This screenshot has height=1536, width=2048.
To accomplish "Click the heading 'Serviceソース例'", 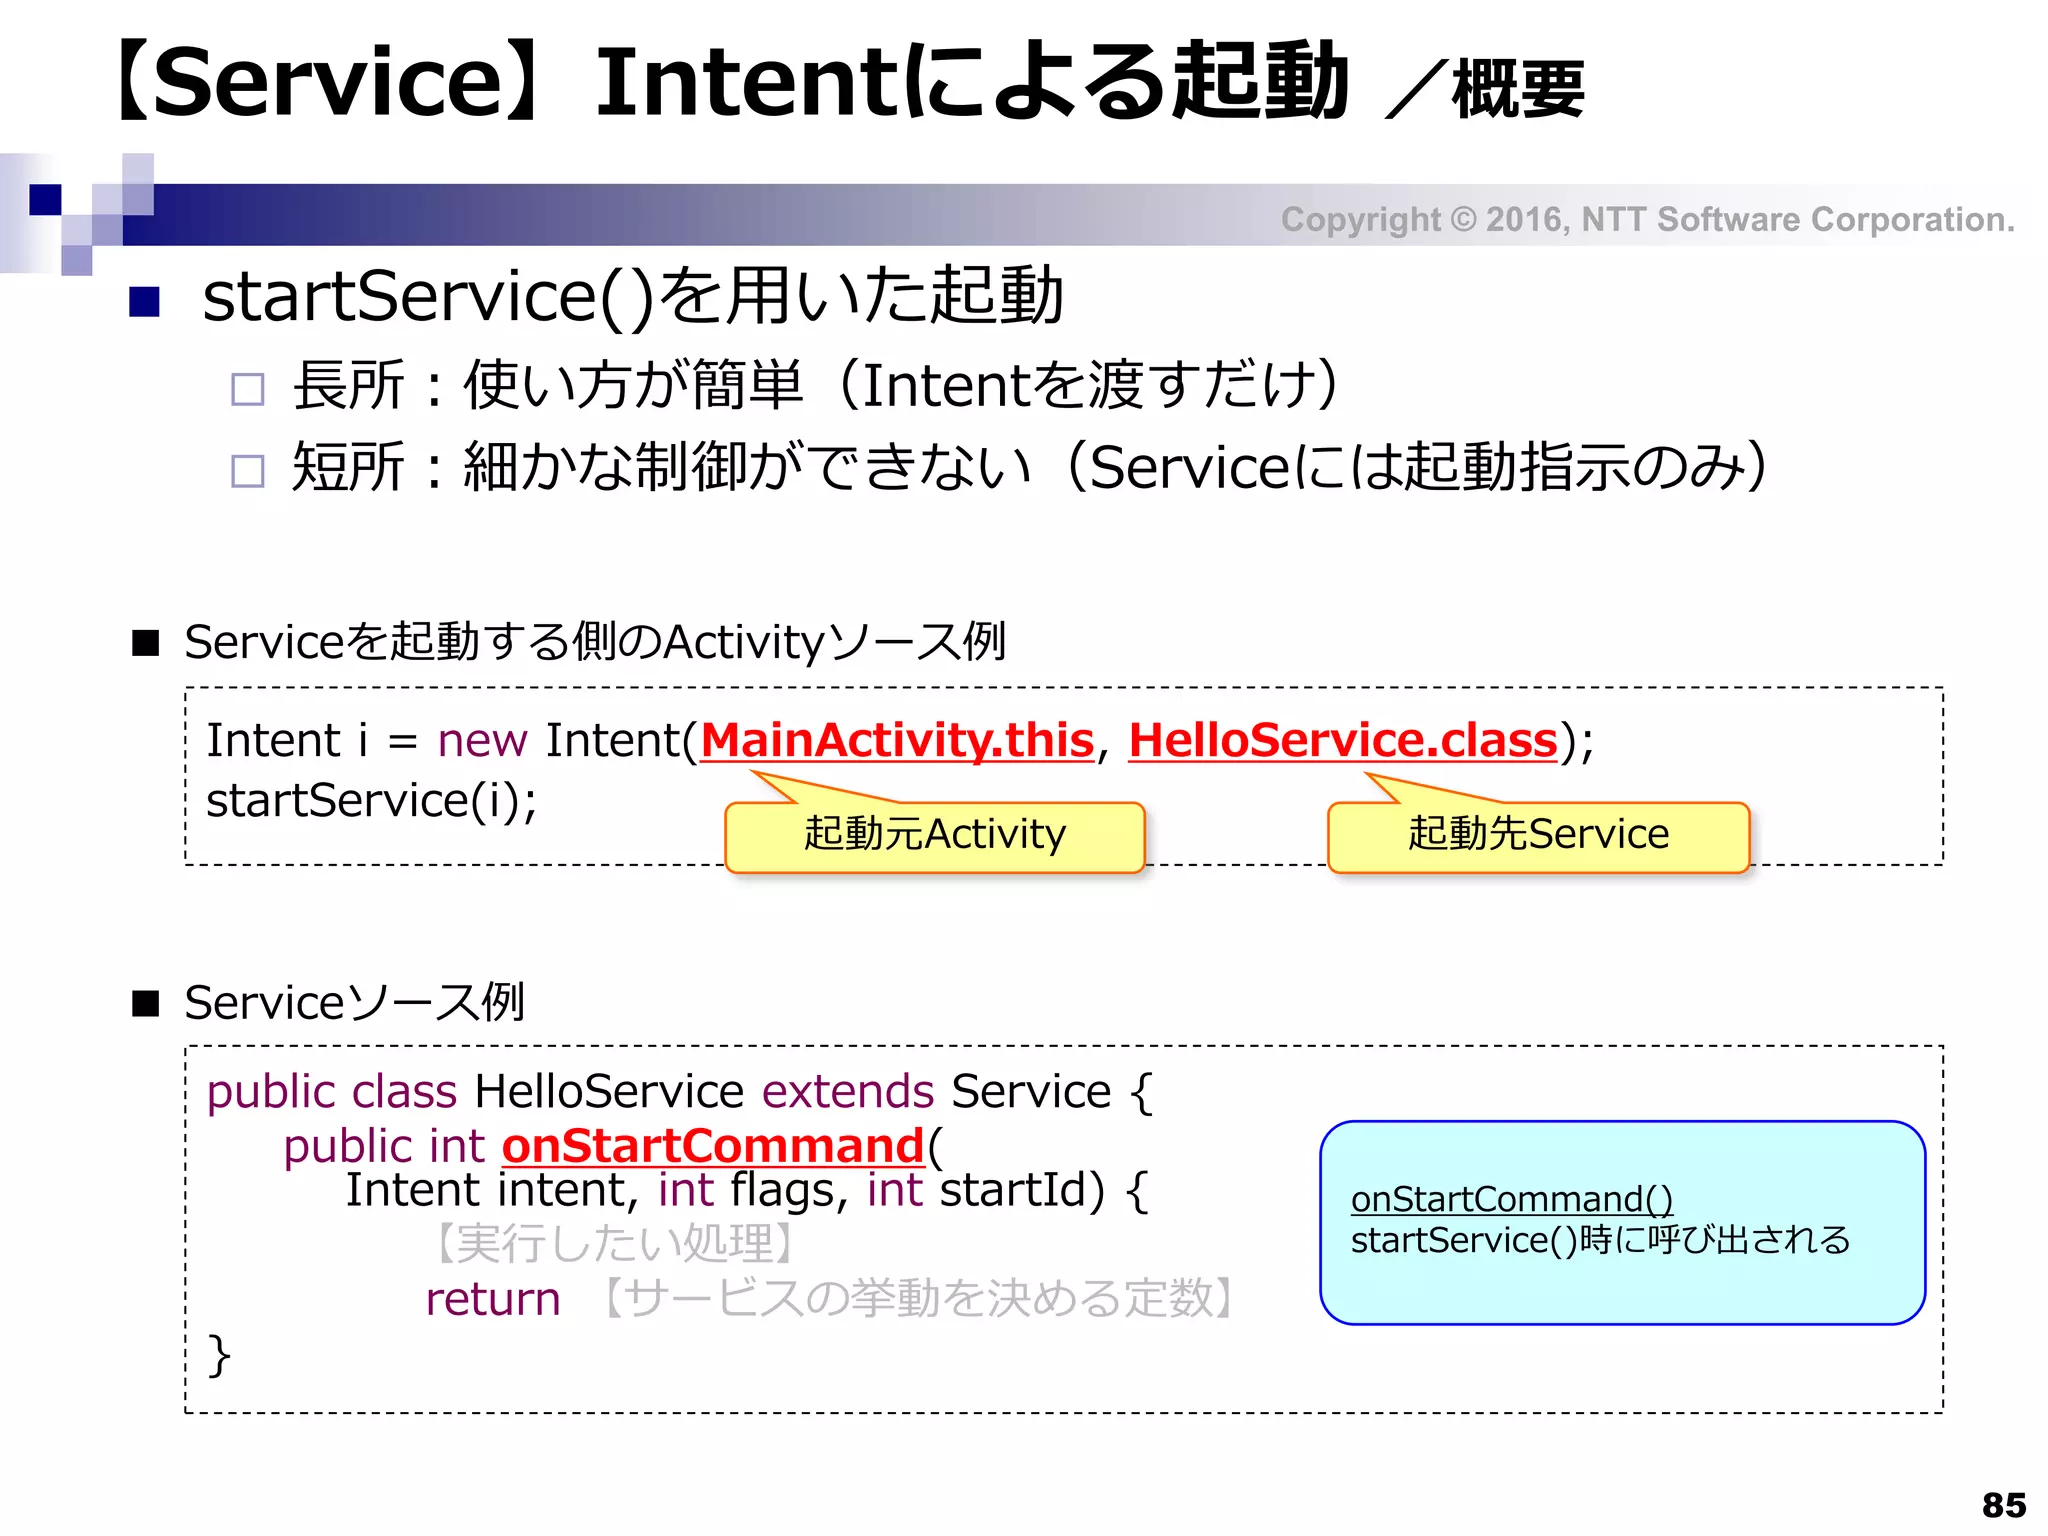I will tap(354, 1003).
